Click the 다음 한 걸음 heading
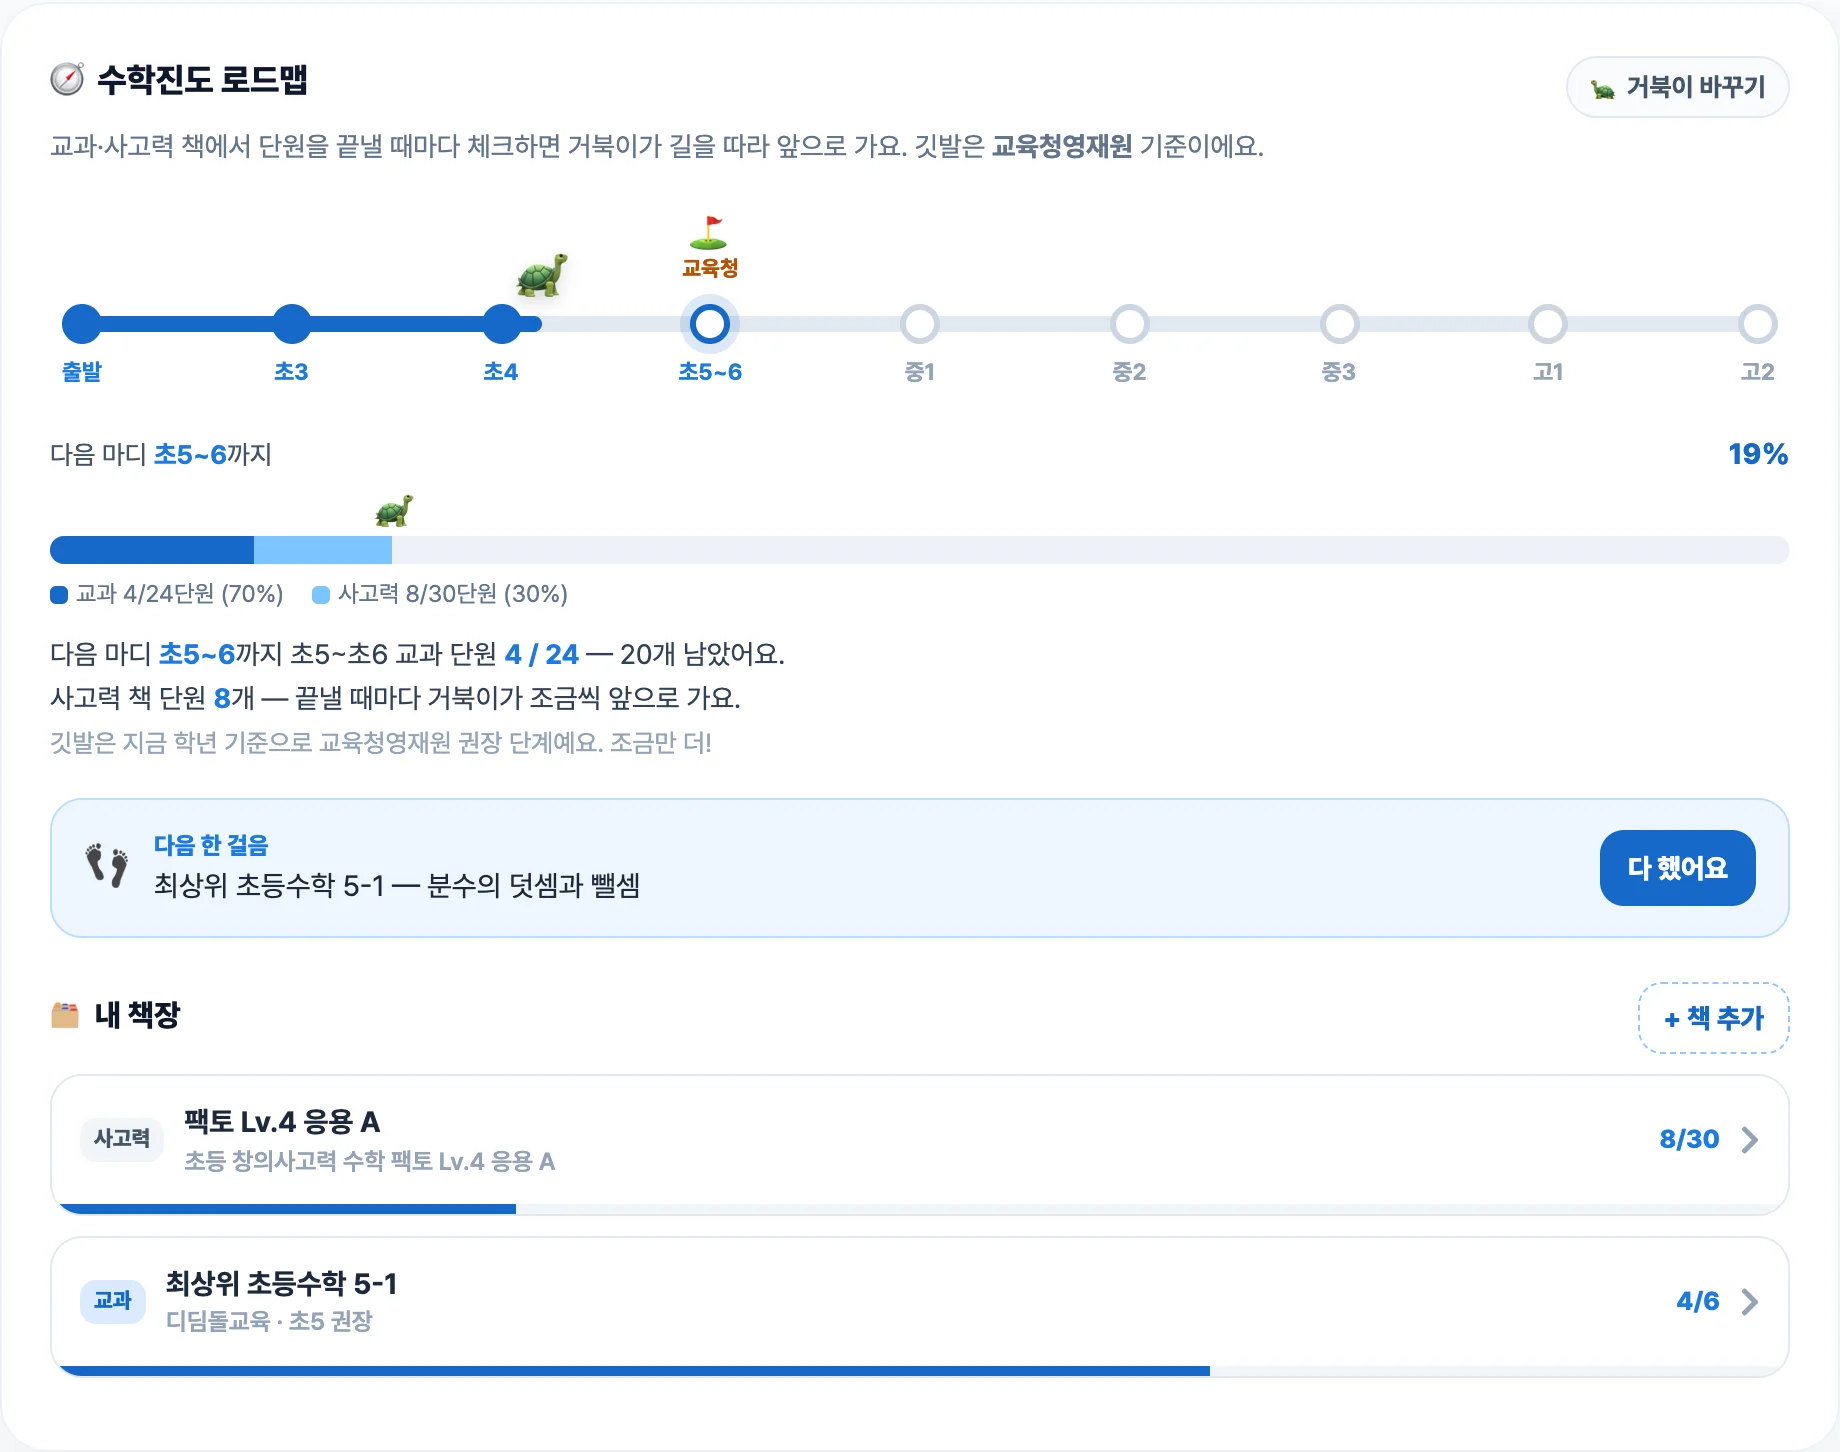Screen dimensions: 1840x1452 point(211,845)
